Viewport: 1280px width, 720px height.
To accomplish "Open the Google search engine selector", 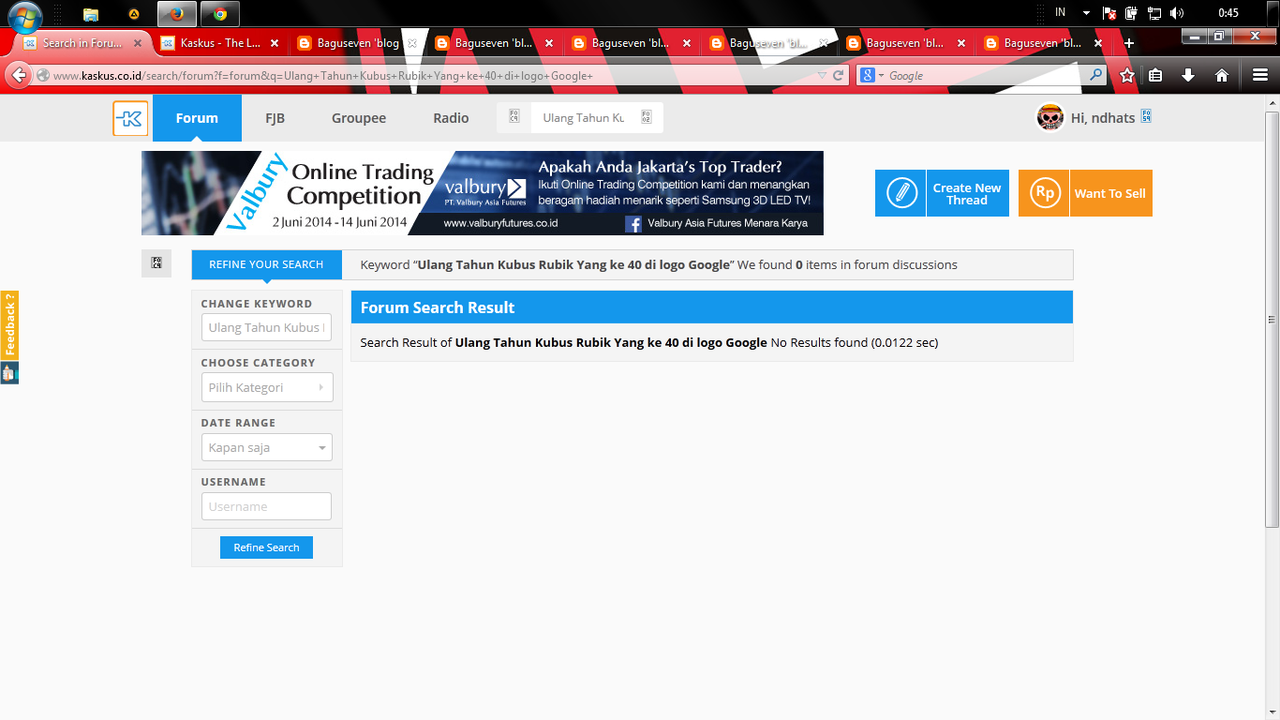I will [x=871, y=75].
